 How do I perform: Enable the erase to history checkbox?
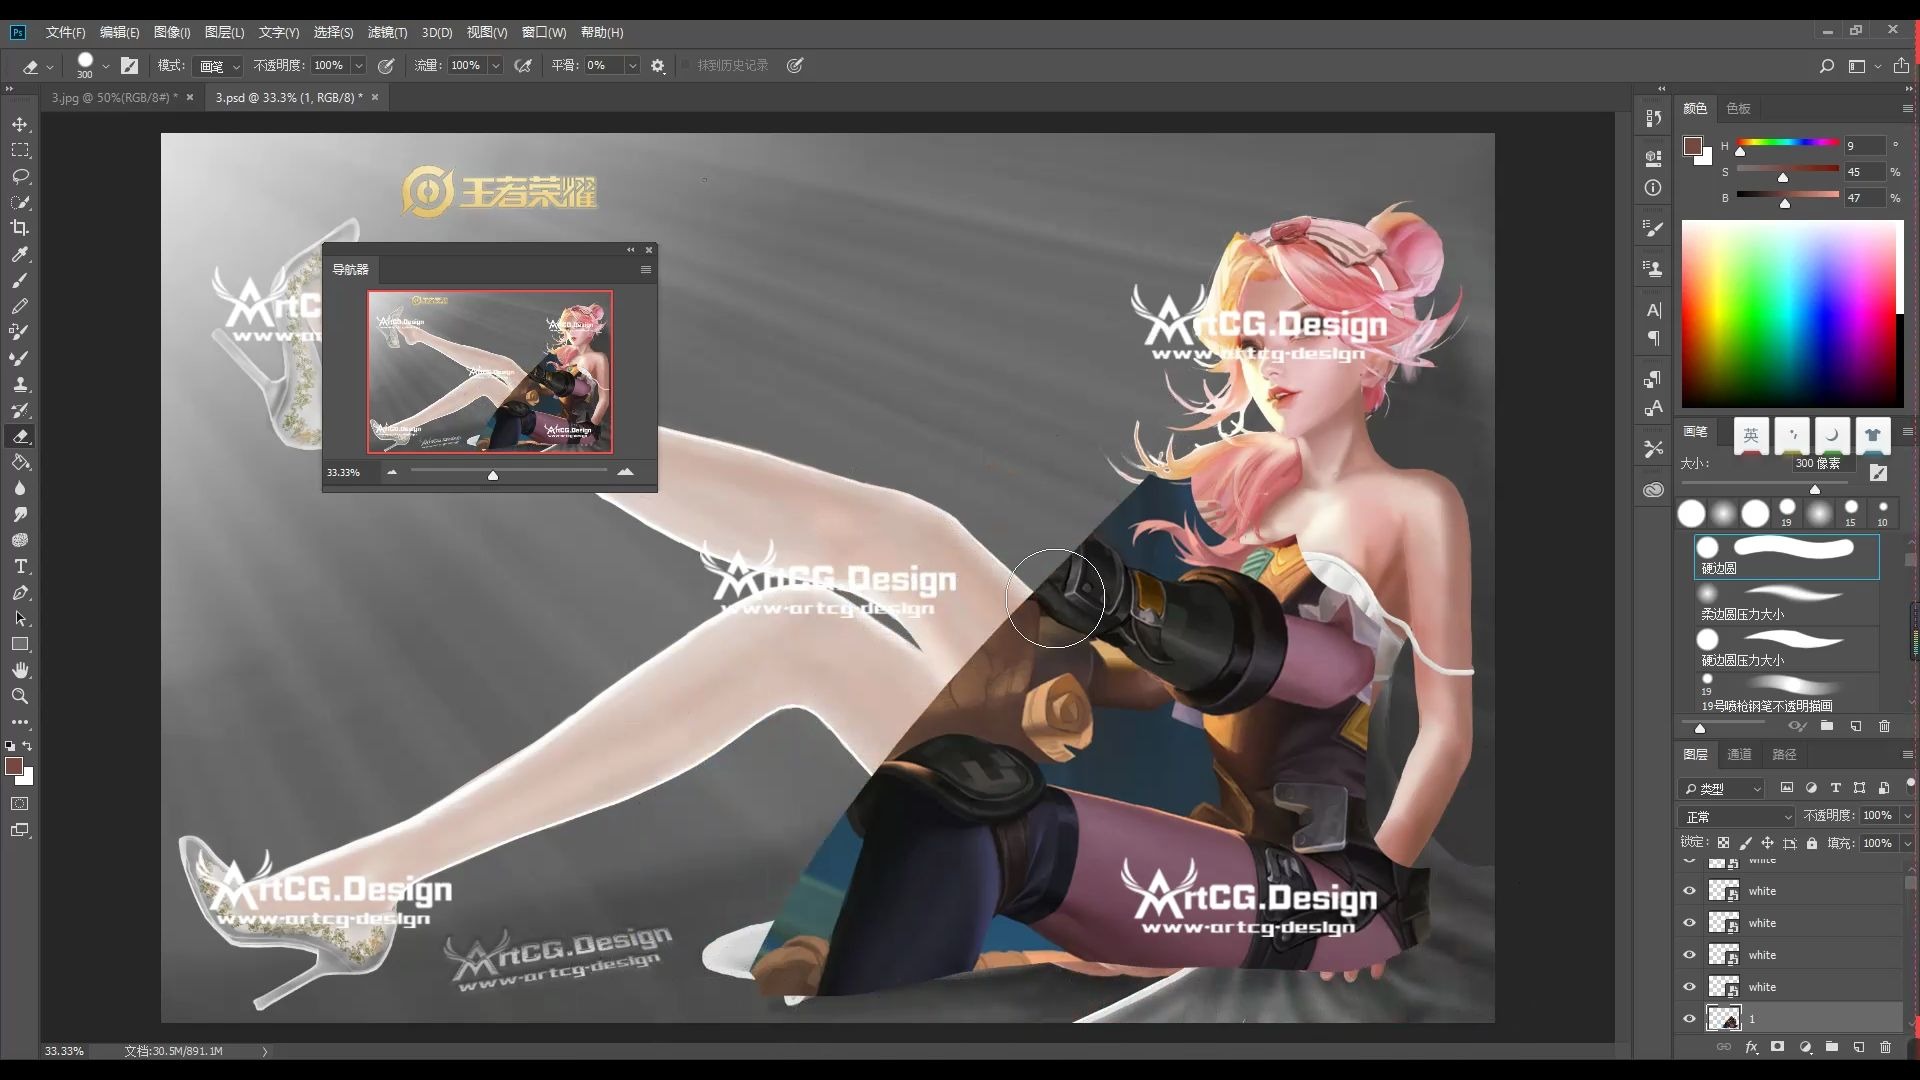[x=686, y=65]
